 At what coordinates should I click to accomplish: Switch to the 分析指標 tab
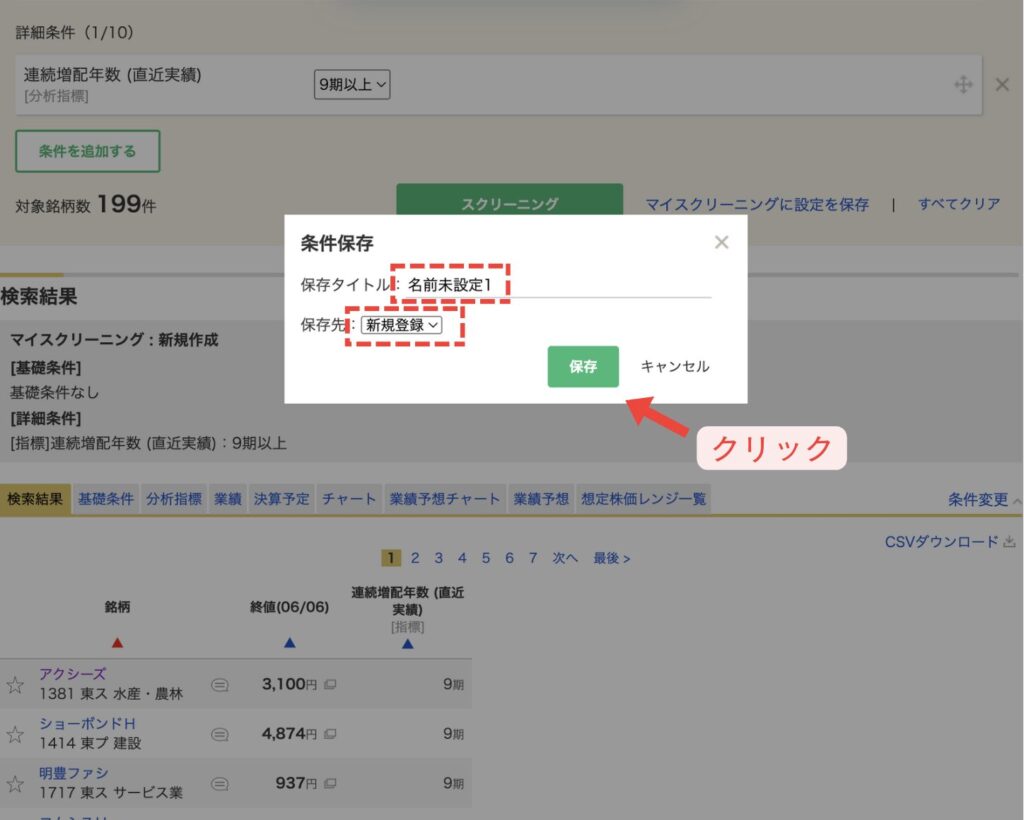click(174, 499)
